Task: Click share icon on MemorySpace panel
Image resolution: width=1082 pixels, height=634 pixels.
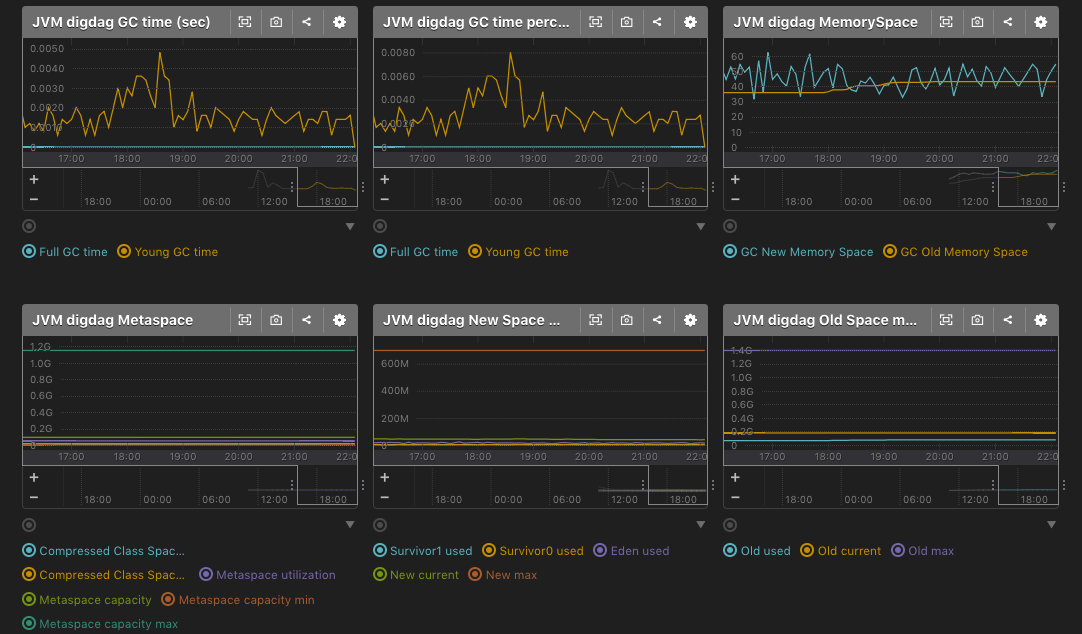Action: pos(1007,22)
